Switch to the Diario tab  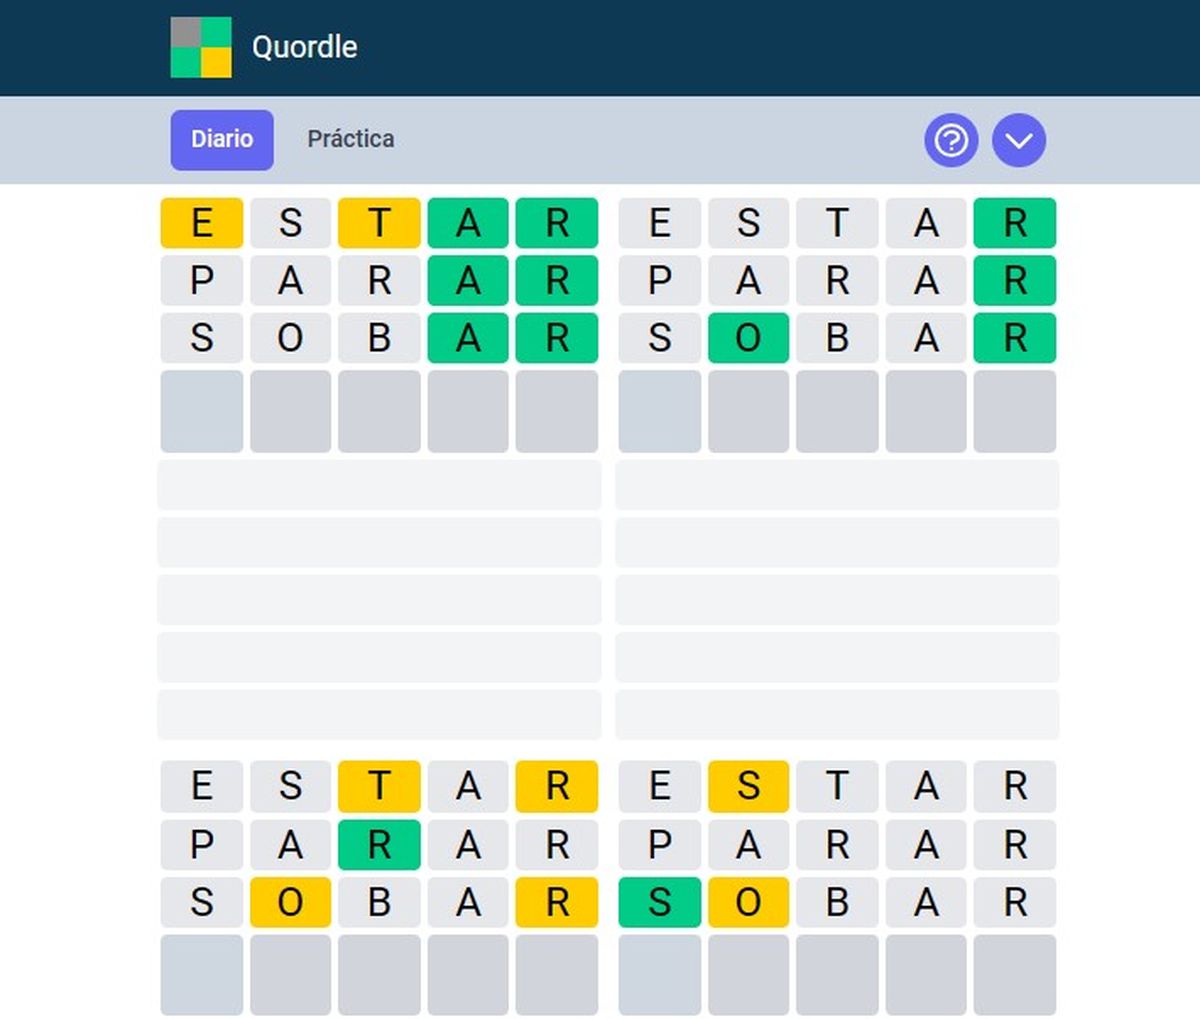pos(222,139)
